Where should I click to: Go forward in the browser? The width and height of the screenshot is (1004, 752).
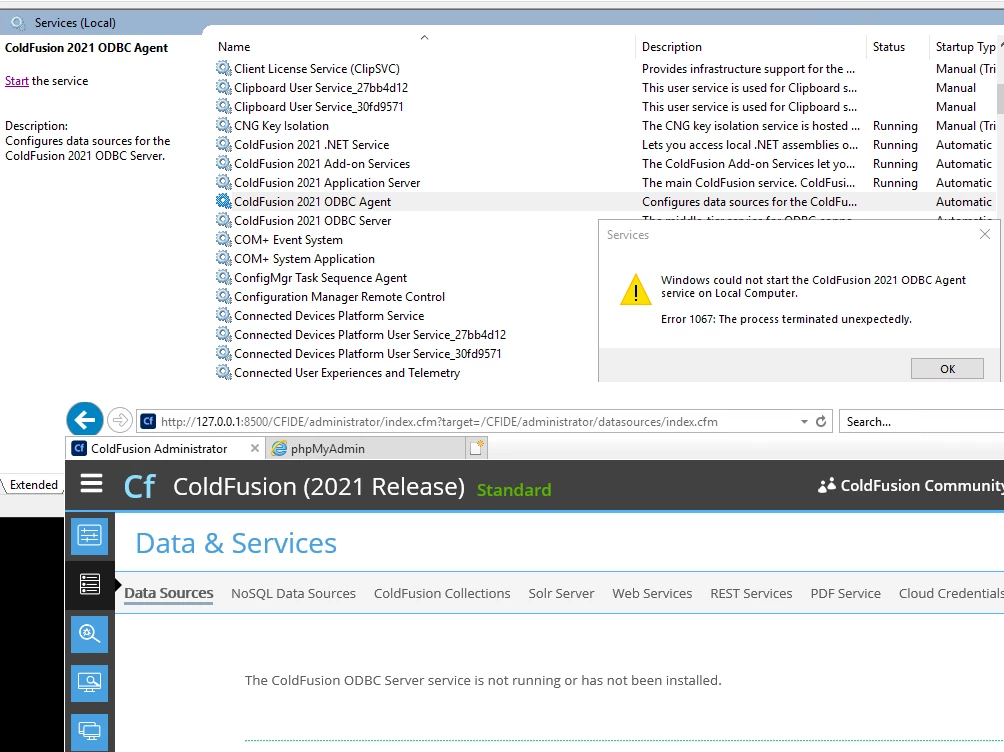119,421
